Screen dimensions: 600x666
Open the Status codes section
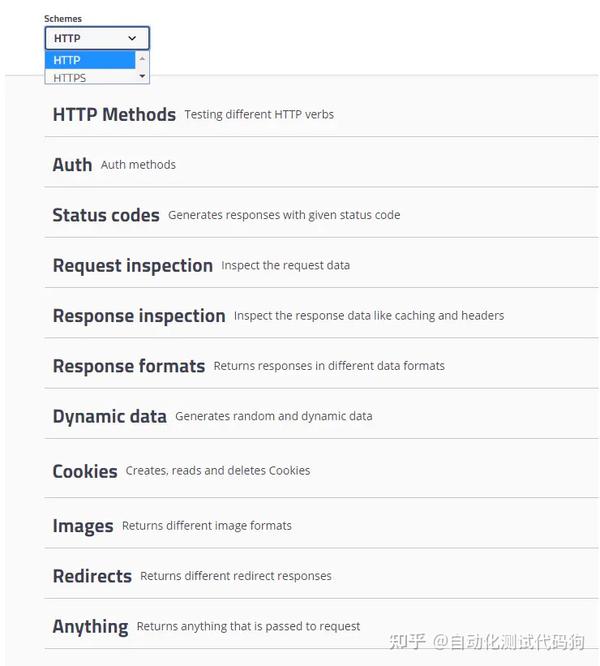tap(105, 215)
